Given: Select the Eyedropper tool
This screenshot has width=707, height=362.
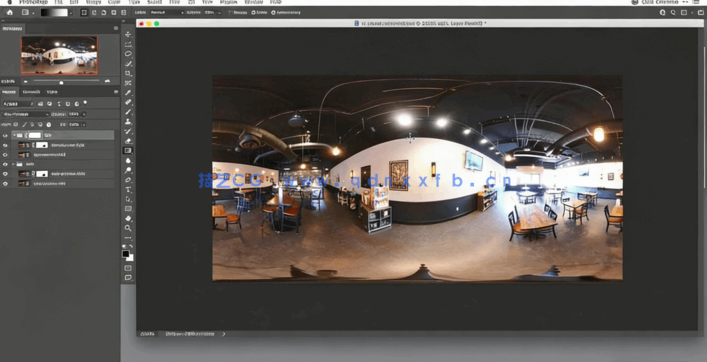Looking at the screenshot, I should tap(128, 92).
